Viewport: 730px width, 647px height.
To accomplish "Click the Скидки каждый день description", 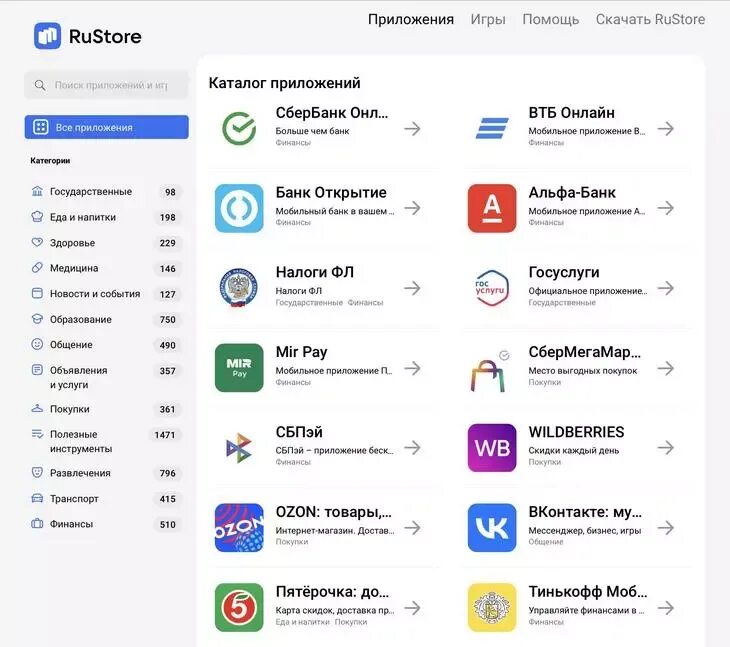I will tap(574, 451).
